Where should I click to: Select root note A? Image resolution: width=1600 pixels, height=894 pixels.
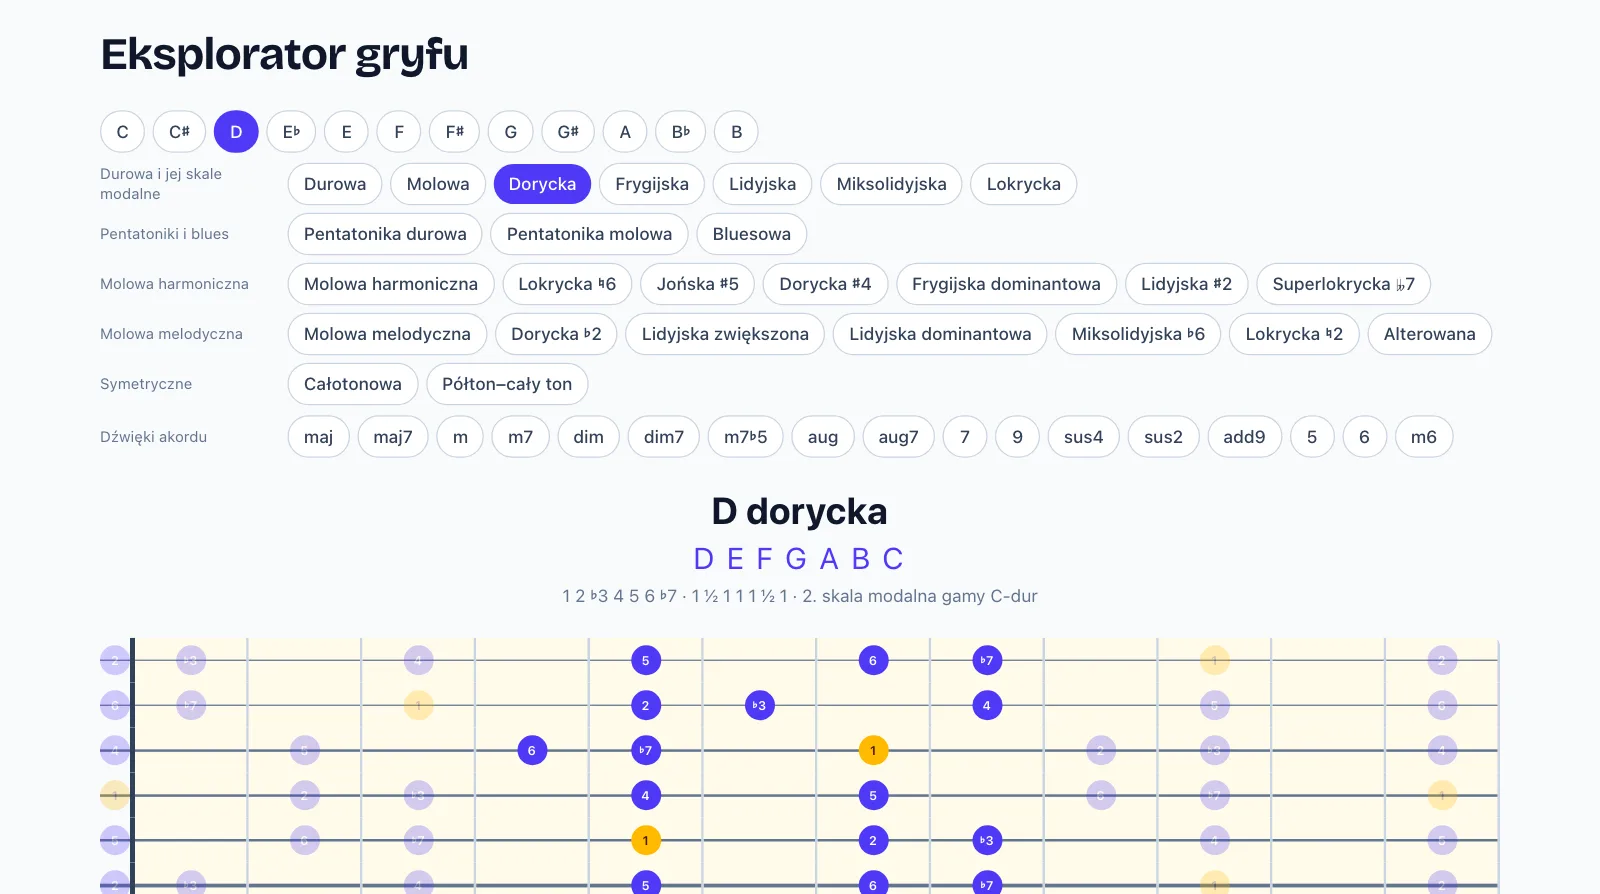625,132
